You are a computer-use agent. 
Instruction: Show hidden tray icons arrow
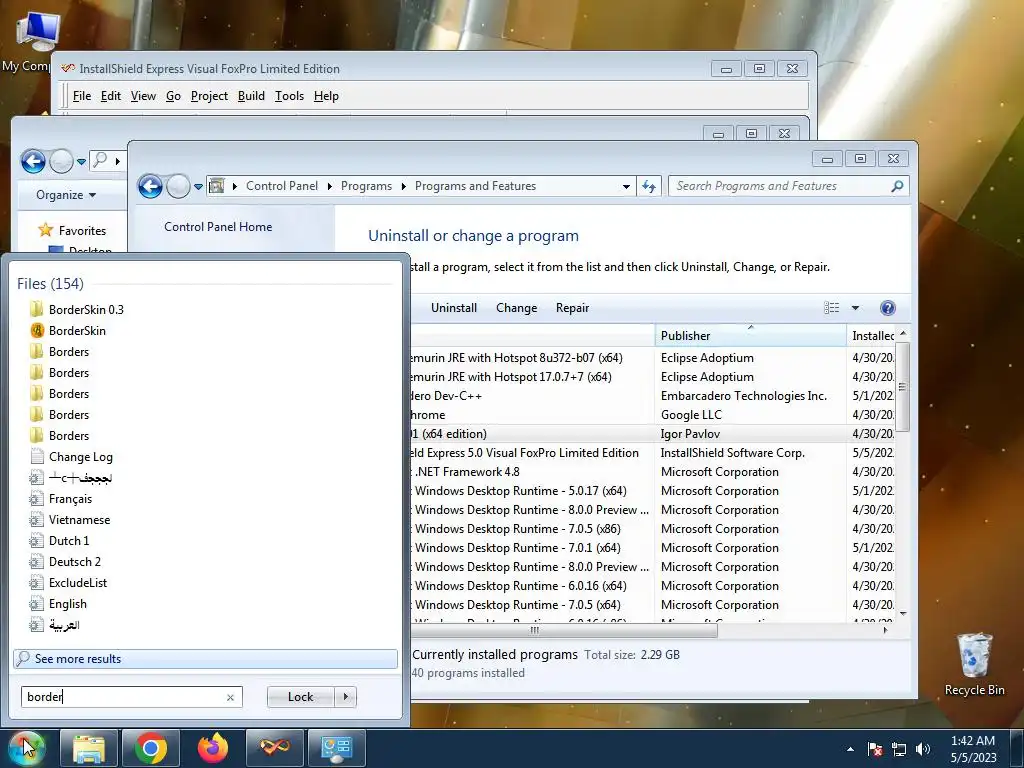click(850, 749)
